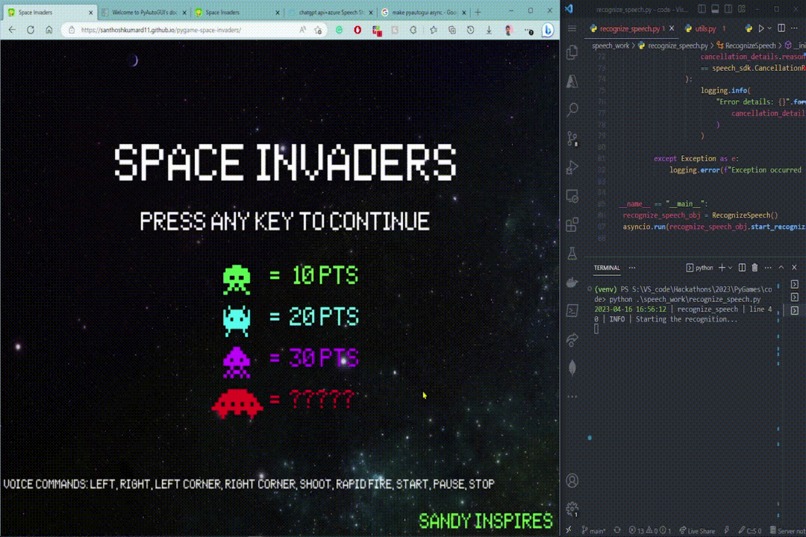Click recognize_speech.py in the breadcrumb path
The height and width of the screenshot is (537, 806).
pos(677,46)
